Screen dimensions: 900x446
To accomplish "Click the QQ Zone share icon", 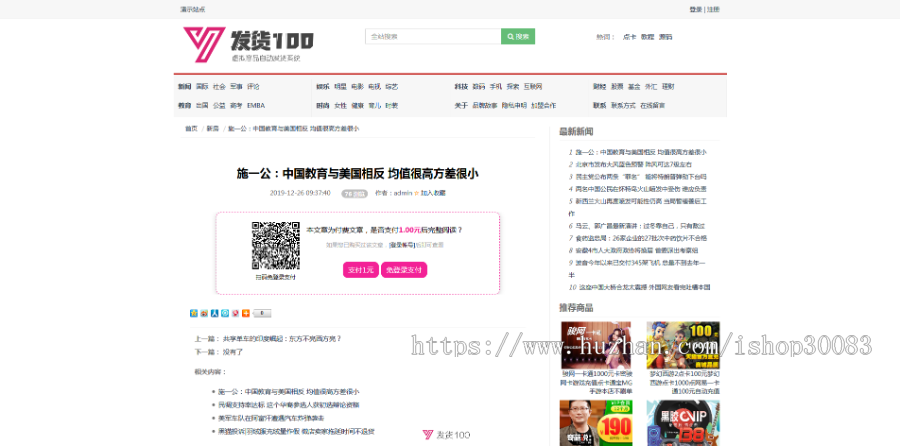I will click(194, 313).
